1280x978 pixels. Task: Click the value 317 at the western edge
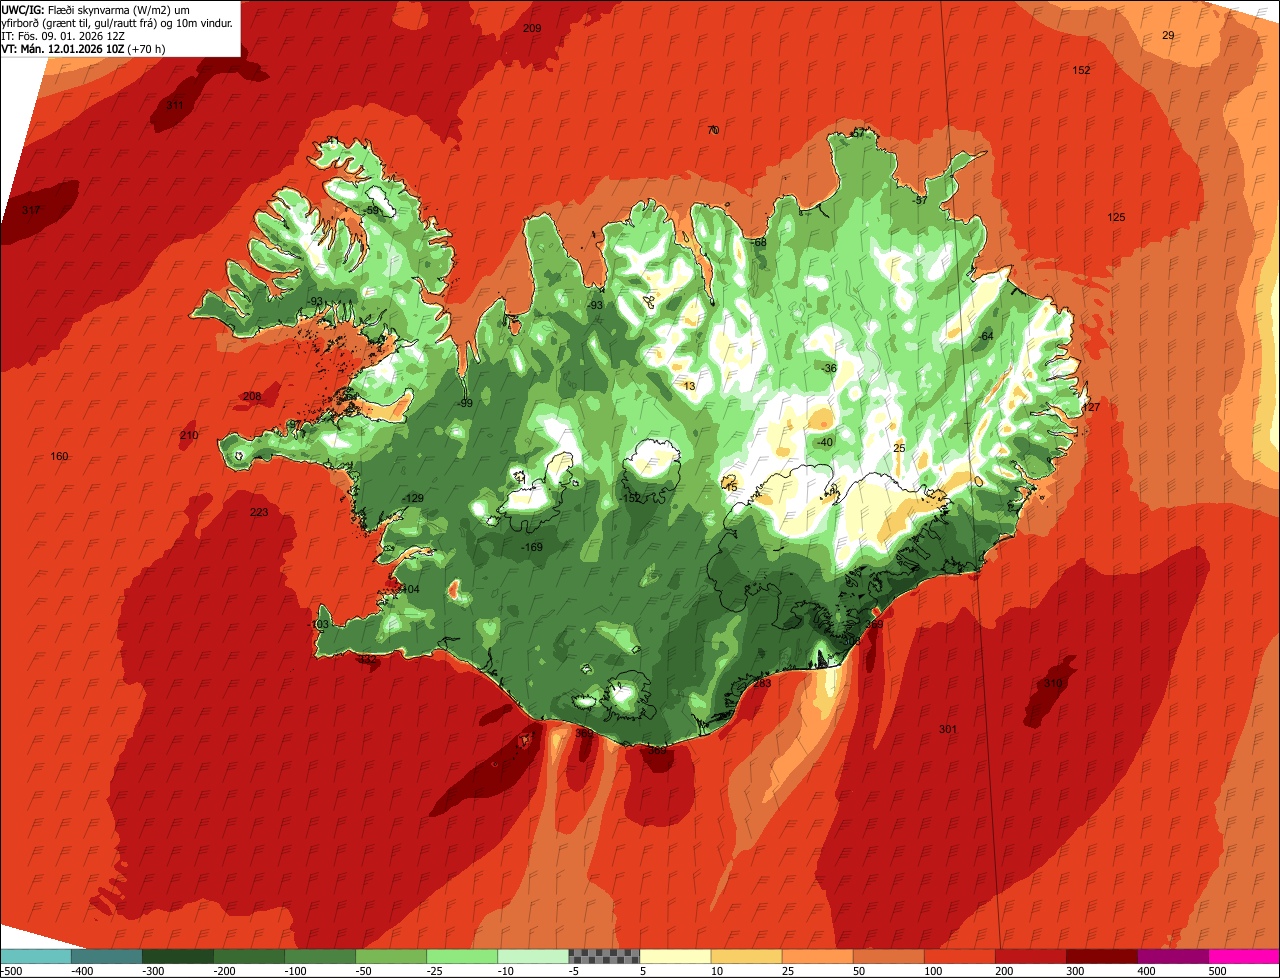[x=31, y=210]
